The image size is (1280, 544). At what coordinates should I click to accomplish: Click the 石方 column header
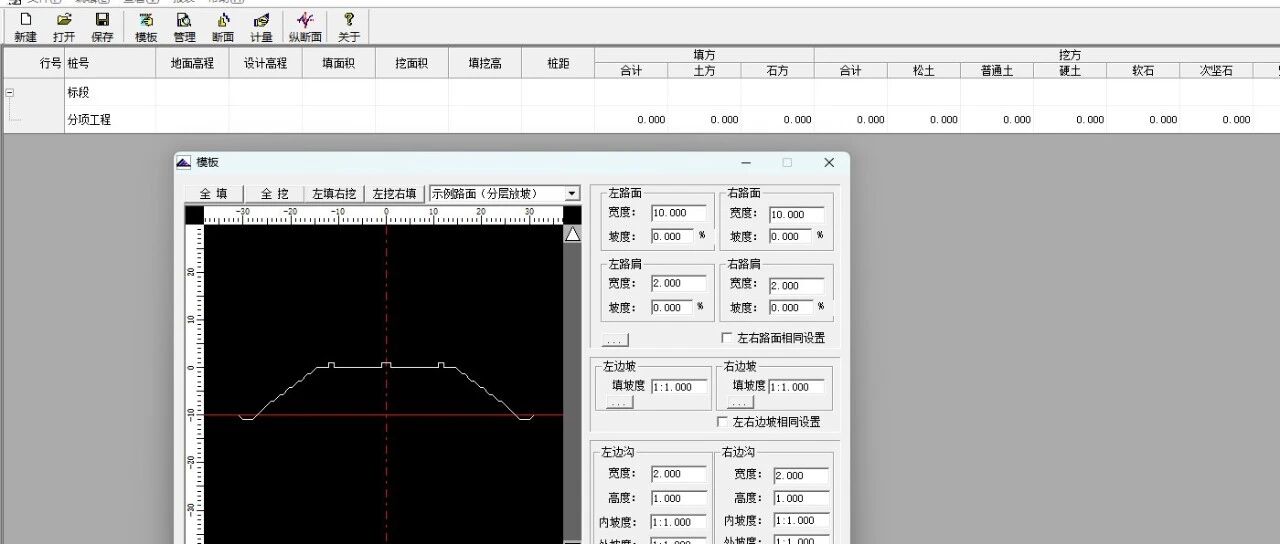click(x=778, y=71)
